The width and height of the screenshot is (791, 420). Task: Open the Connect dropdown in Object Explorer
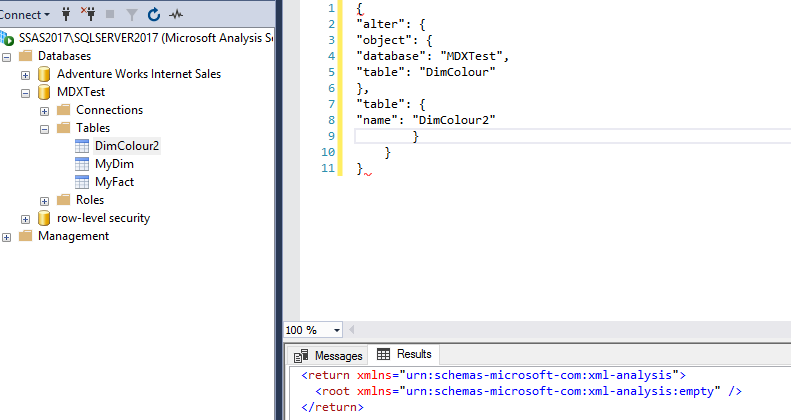24,15
